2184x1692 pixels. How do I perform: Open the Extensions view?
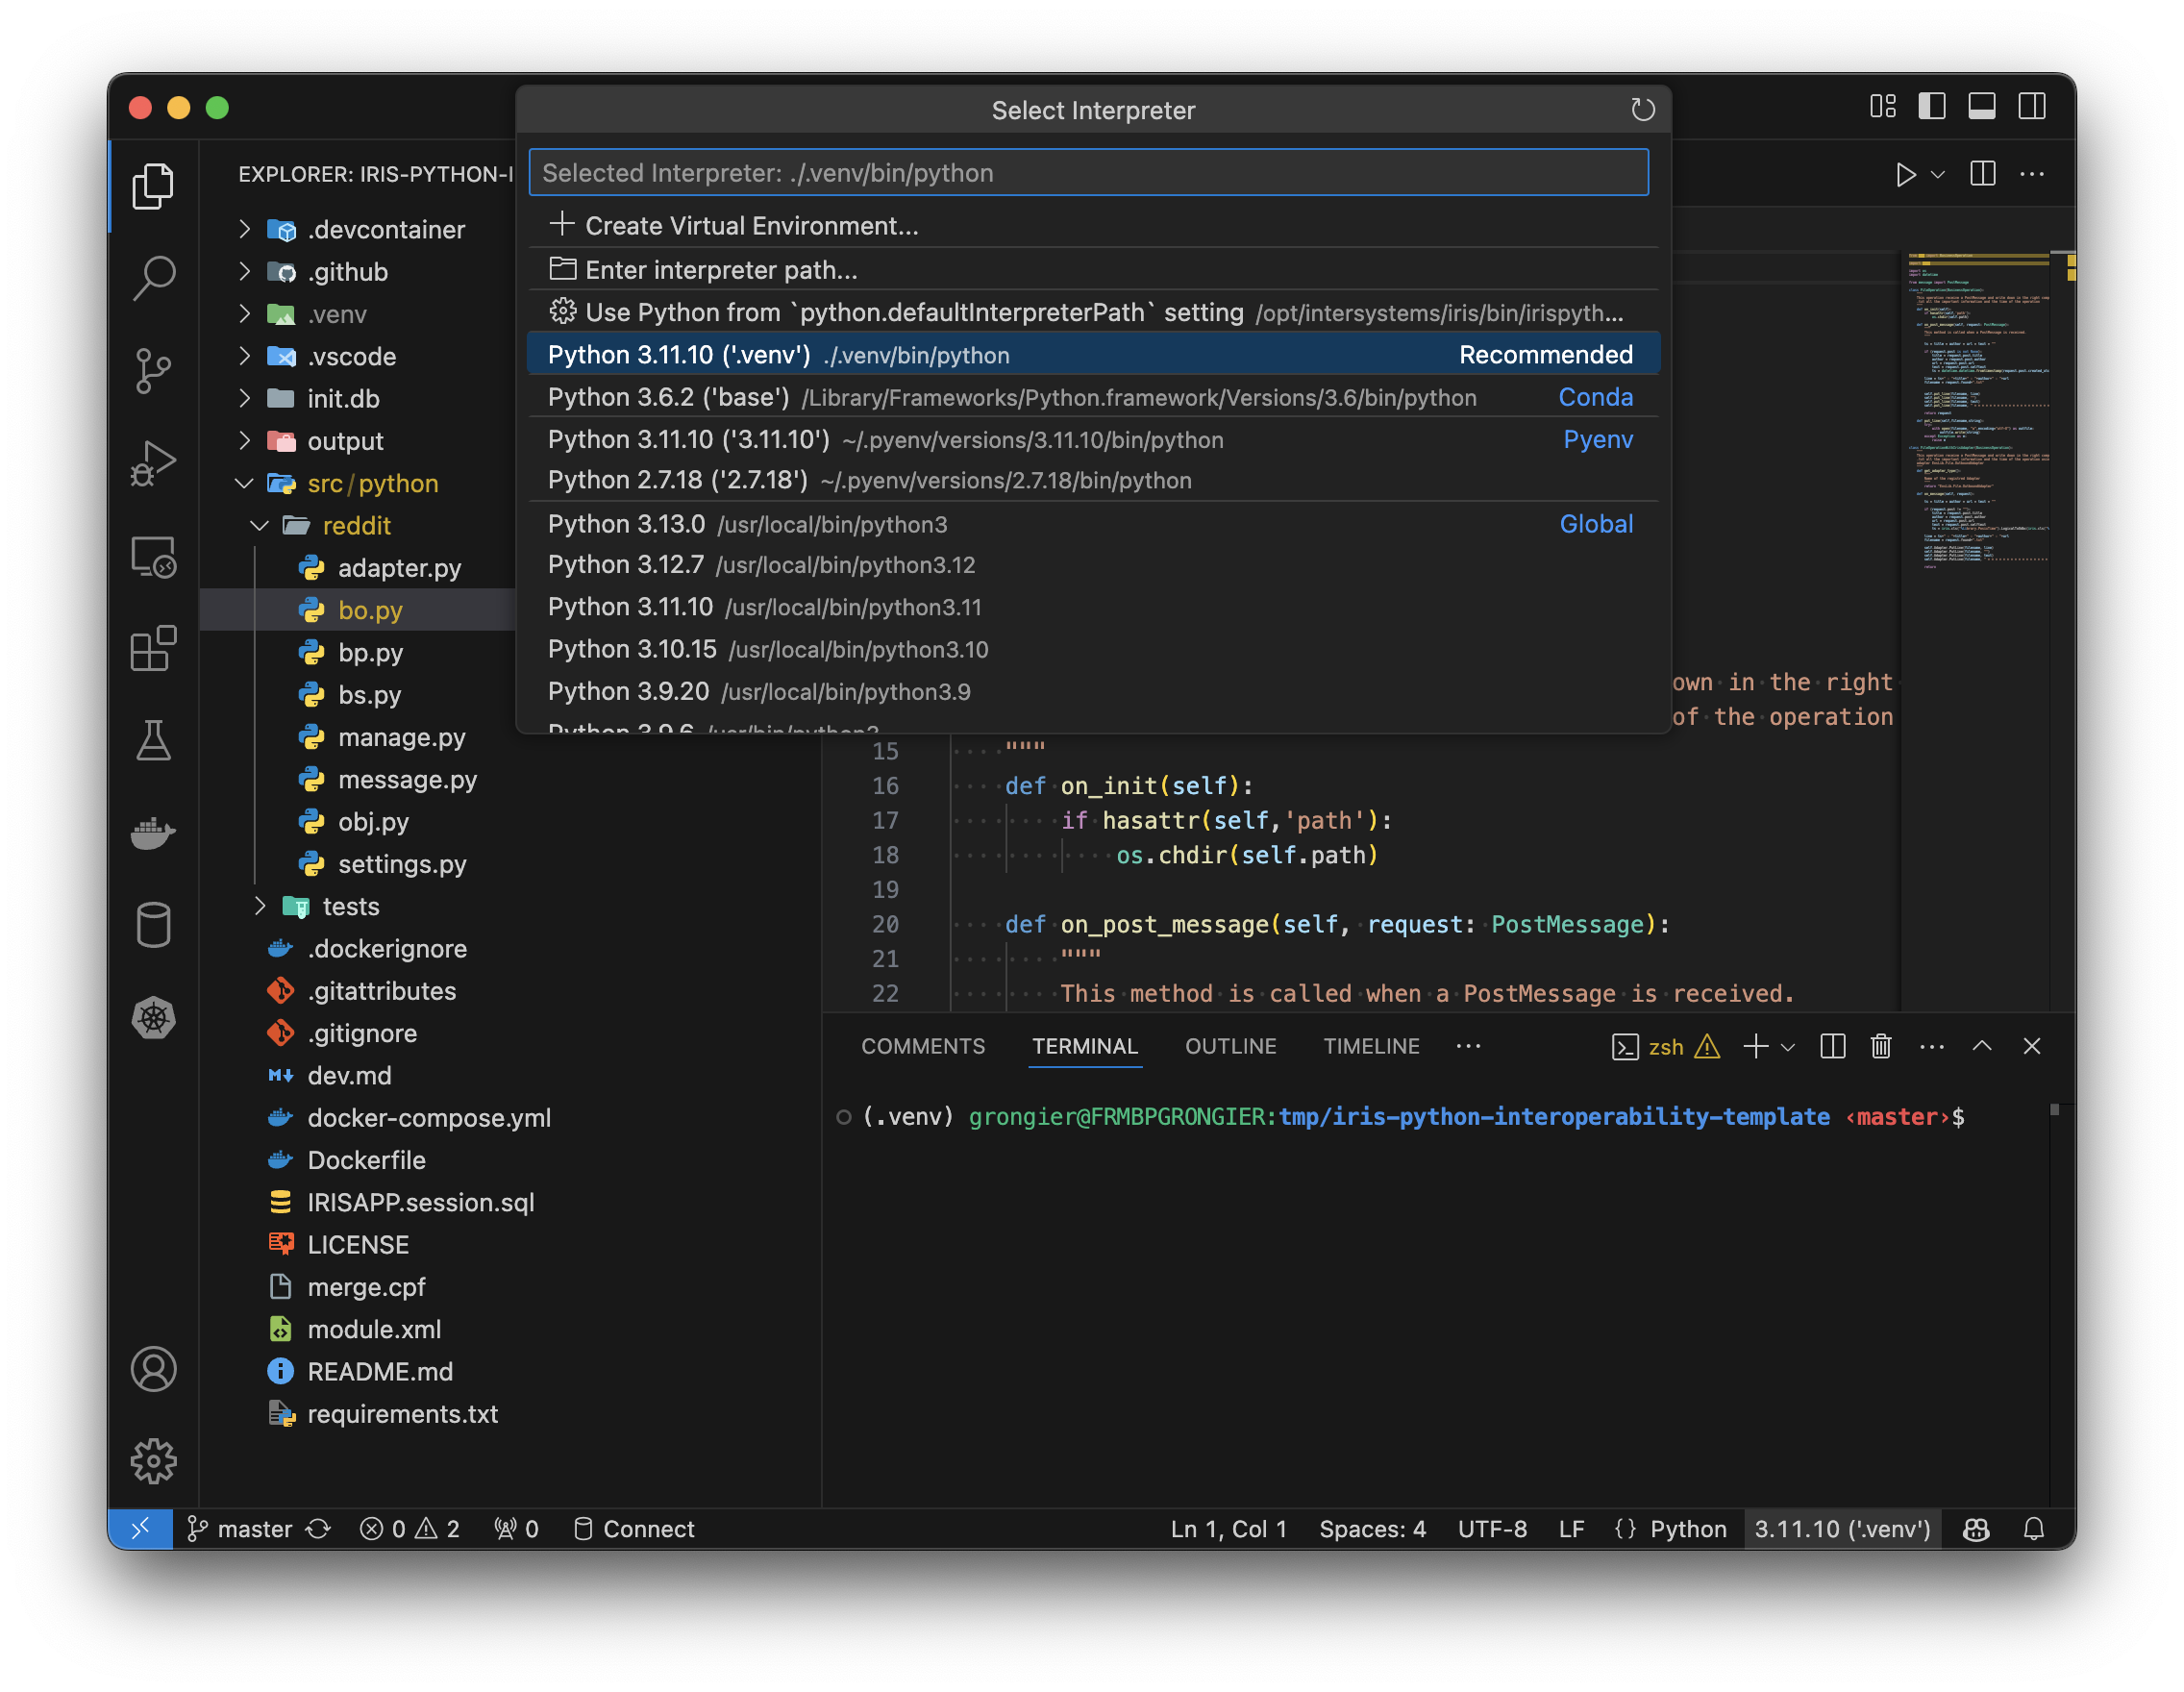tap(153, 650)
